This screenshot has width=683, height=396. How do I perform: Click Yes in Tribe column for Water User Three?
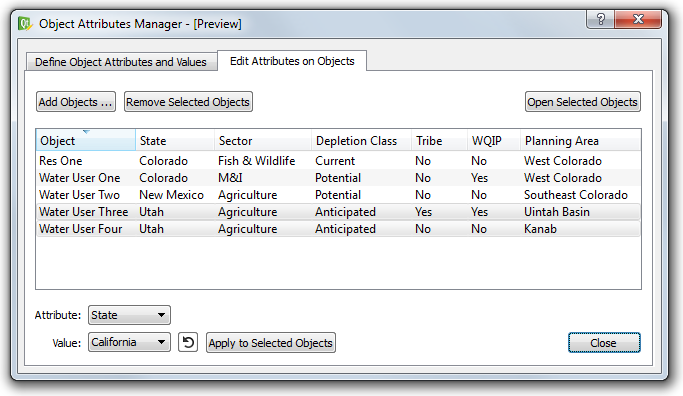(423, 212)
